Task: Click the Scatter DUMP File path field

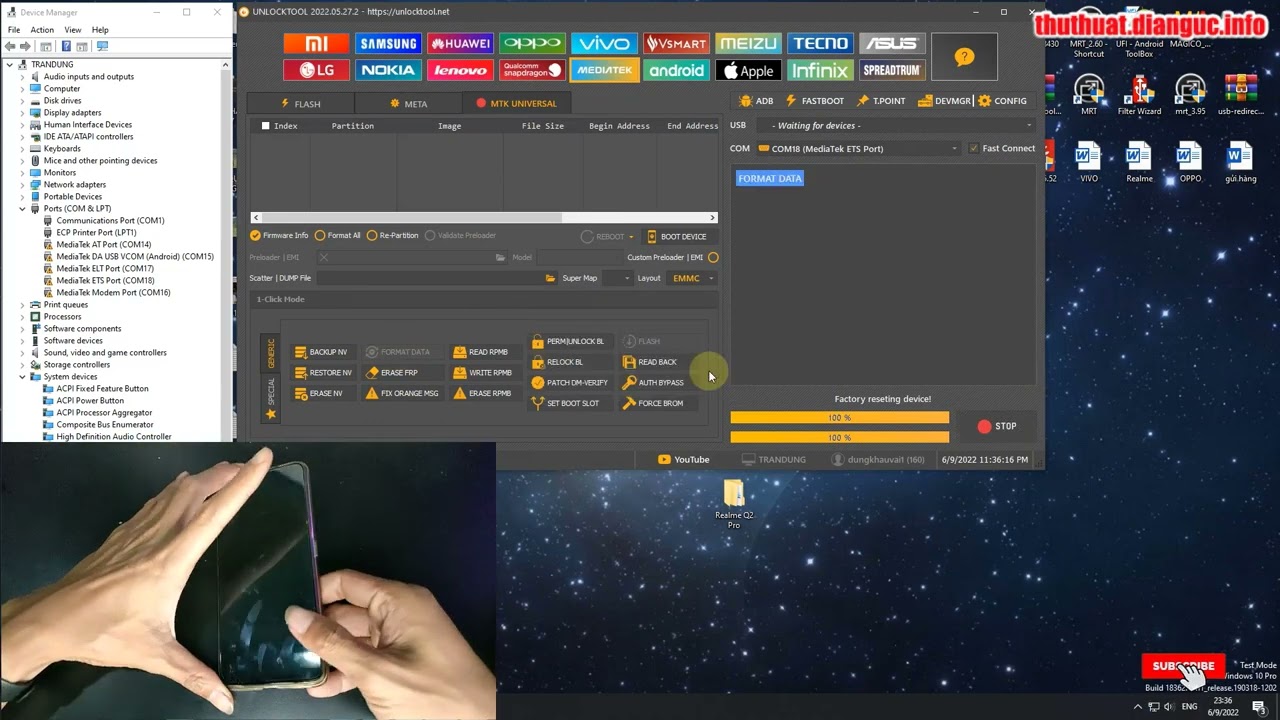Action: pyautogui.click(x=428, y=278)
